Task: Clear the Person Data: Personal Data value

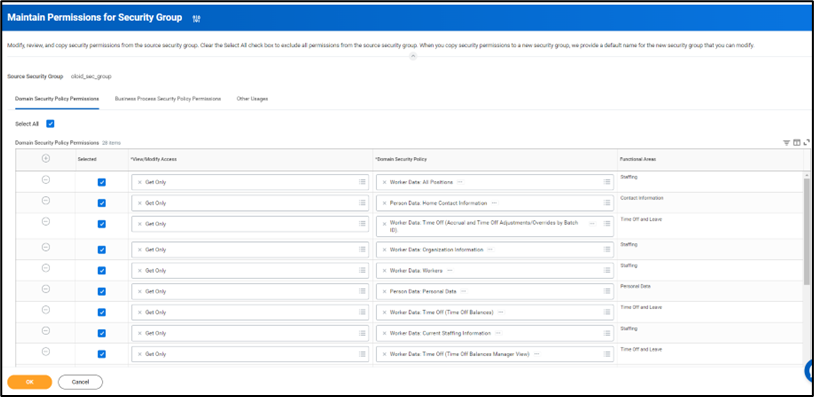Action: [x=384, y=291]
